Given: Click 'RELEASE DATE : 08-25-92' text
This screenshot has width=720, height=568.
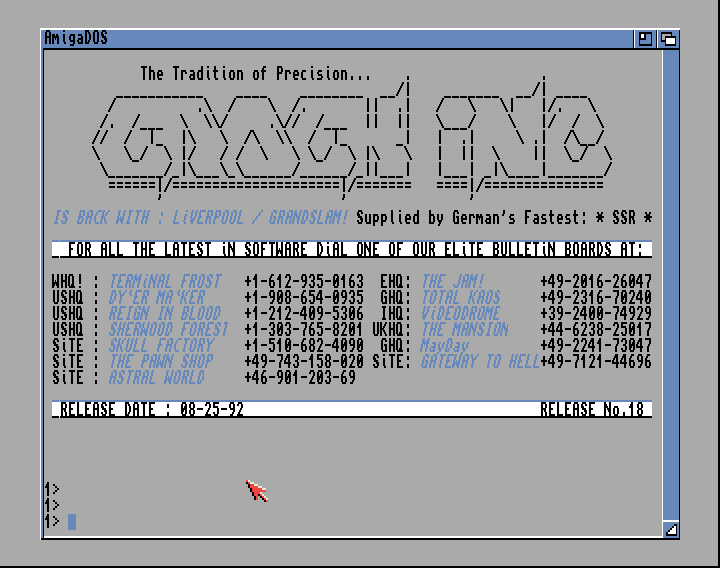Looking at the screenshot, I should coord(152,409).
